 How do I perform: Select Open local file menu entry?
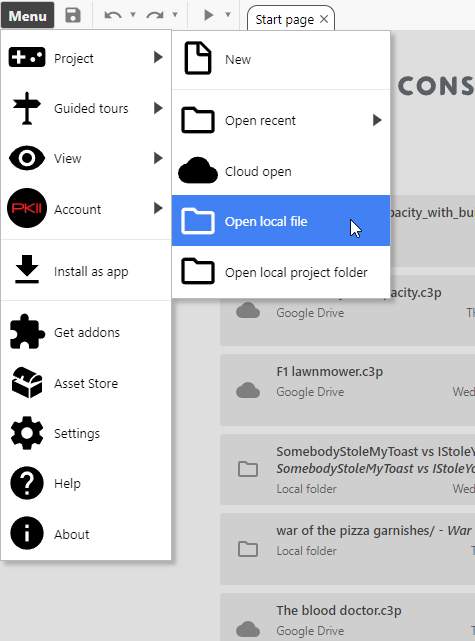(281, 221)
